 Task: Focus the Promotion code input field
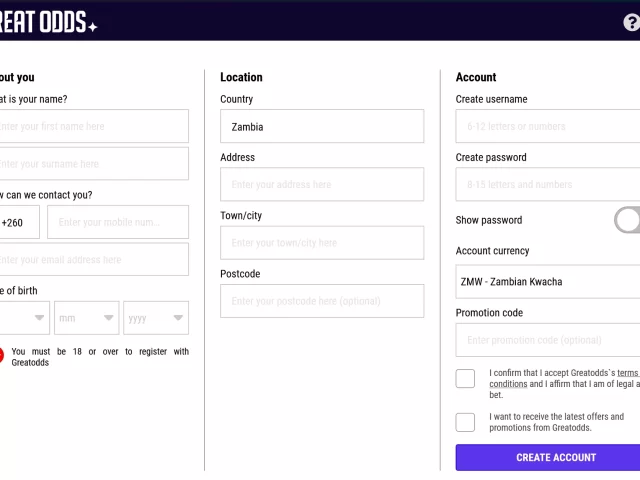(548, 340)
